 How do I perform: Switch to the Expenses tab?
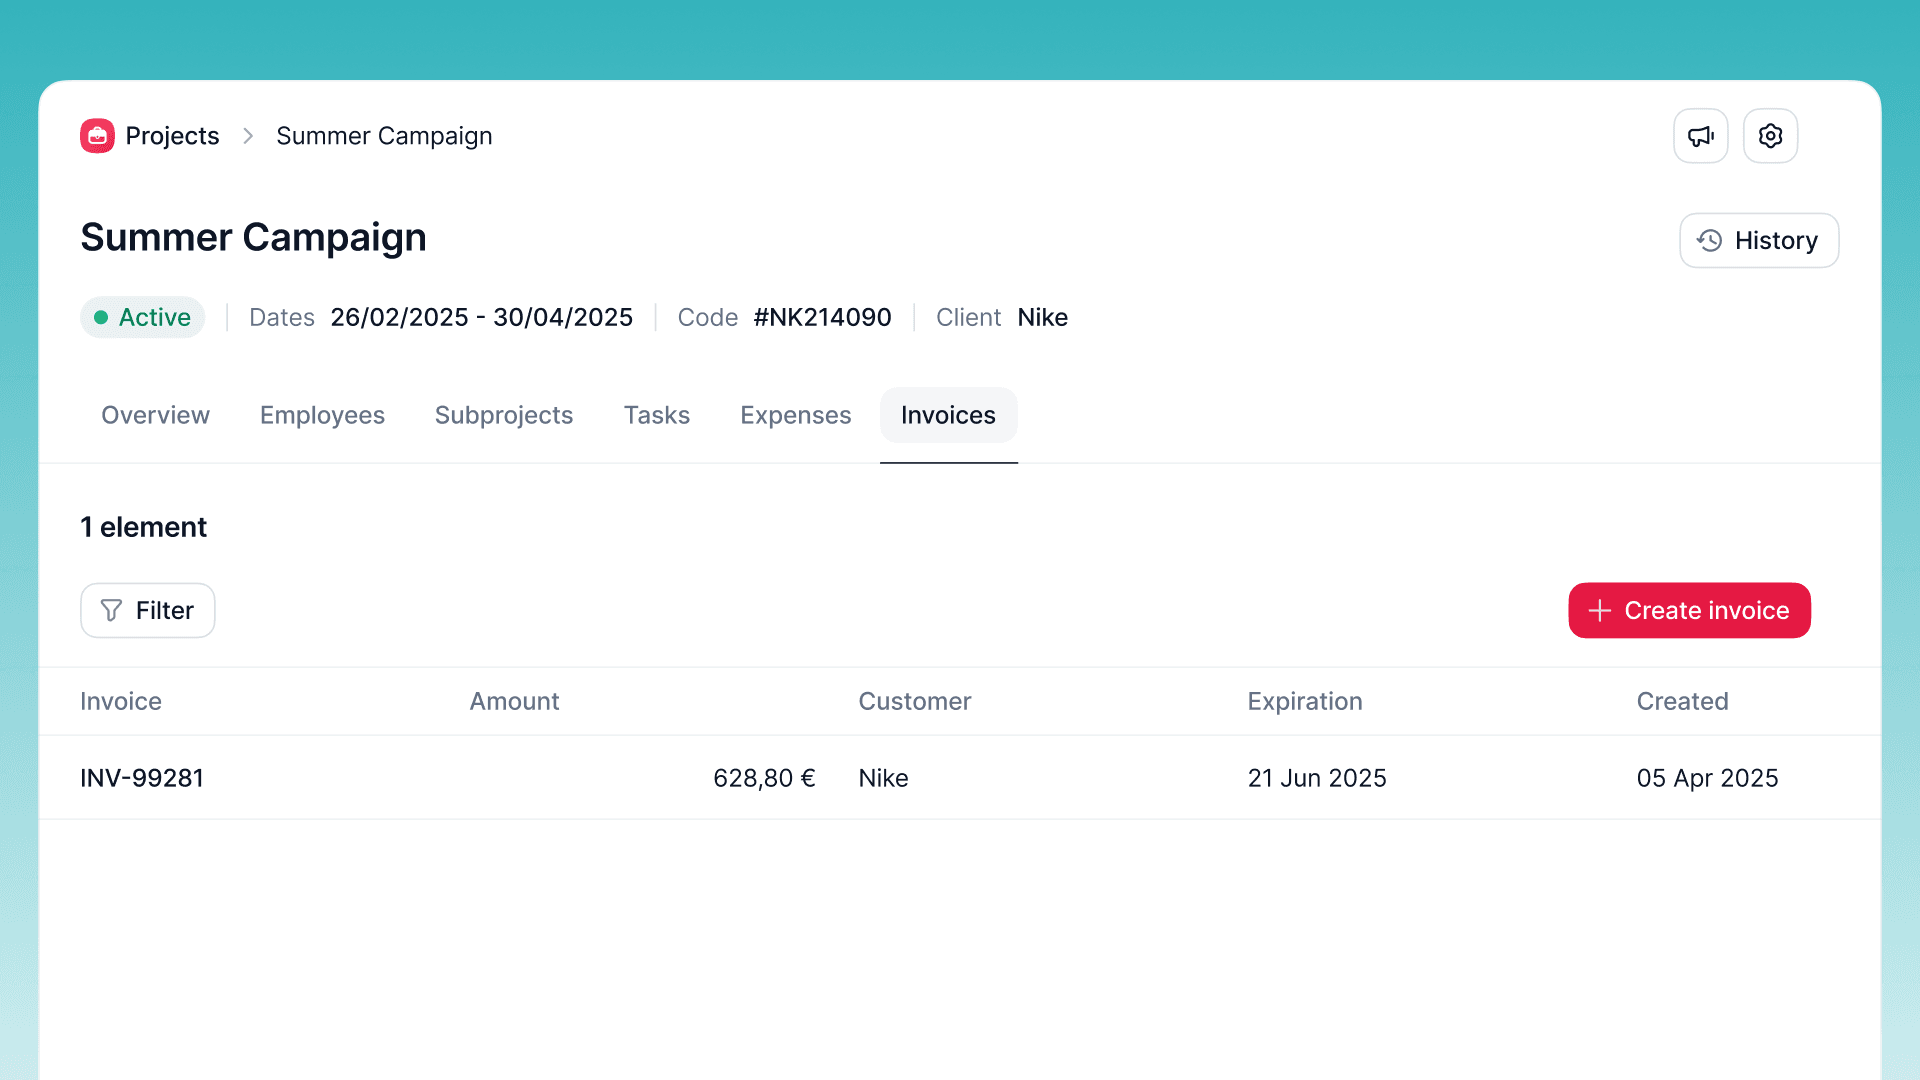point(795,415)
